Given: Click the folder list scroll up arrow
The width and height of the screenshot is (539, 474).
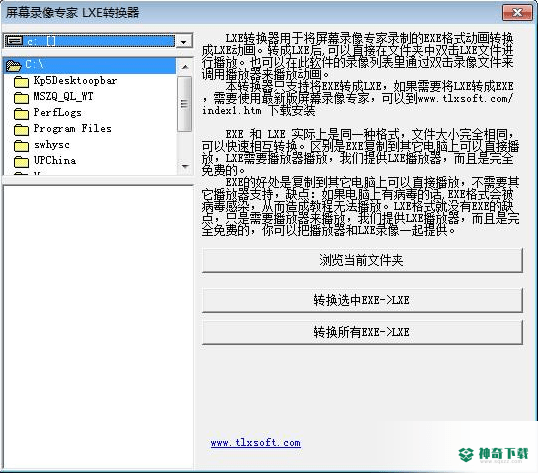Looking at the screenshot, I should [185, 67].
